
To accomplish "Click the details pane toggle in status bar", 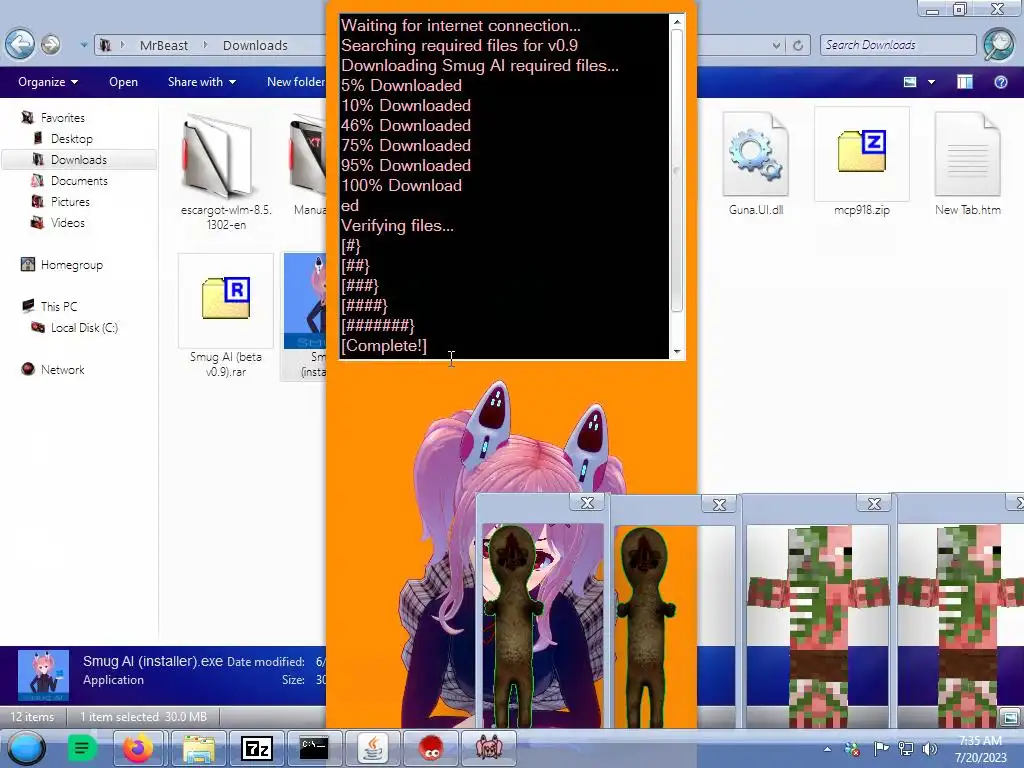I will 1010,718.
